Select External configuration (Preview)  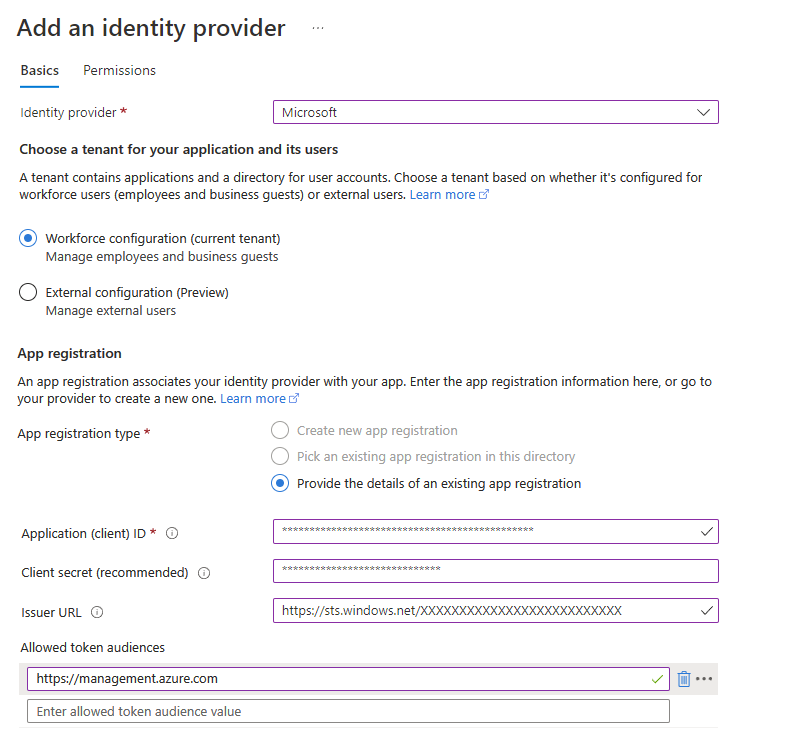(x=28, y=292)
